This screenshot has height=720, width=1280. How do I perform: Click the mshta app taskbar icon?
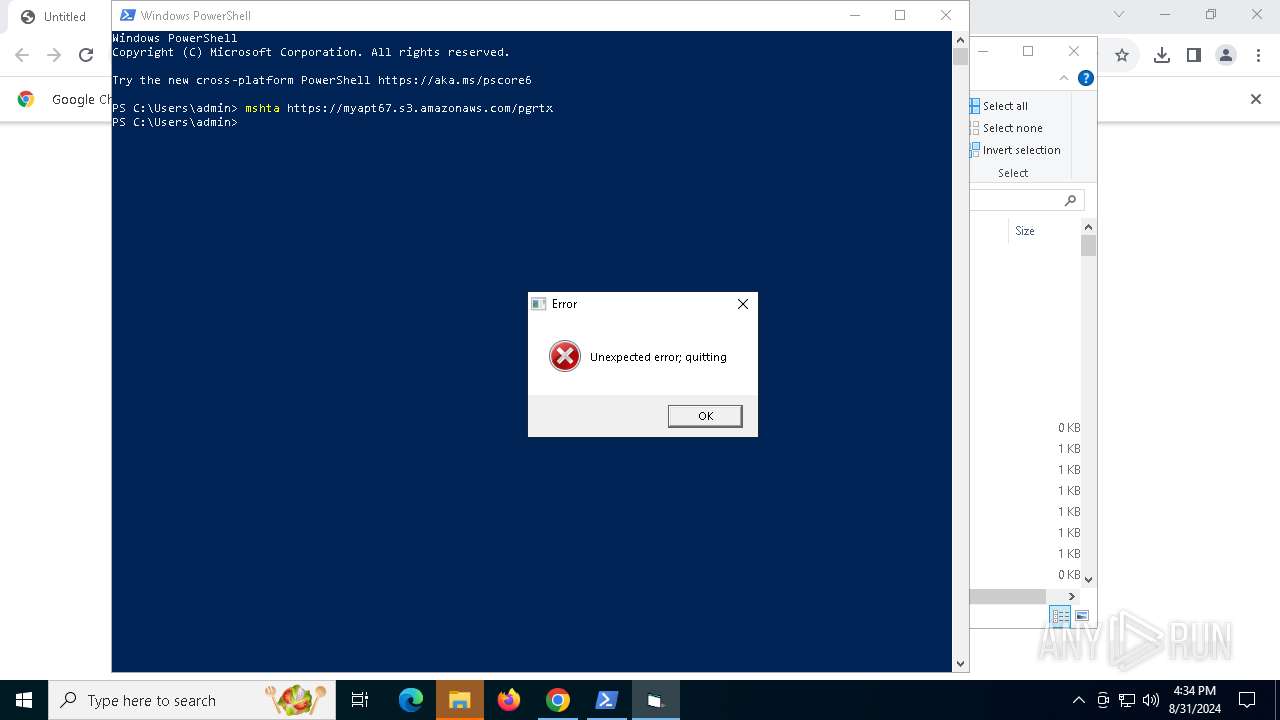click(656, 700)
